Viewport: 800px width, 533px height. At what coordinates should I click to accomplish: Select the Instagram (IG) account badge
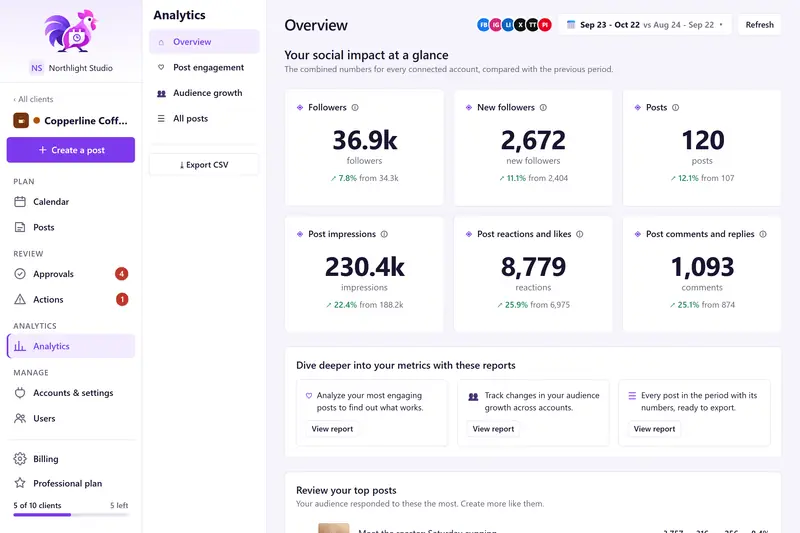coord(495,24)
